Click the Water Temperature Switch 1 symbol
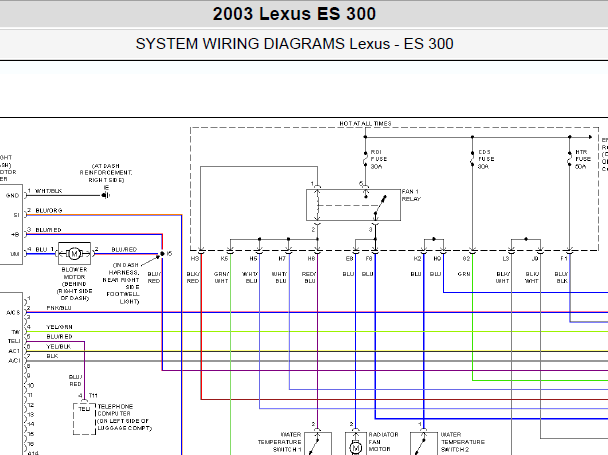This screenshot has height=455, width=608. (x=318, y=444)
